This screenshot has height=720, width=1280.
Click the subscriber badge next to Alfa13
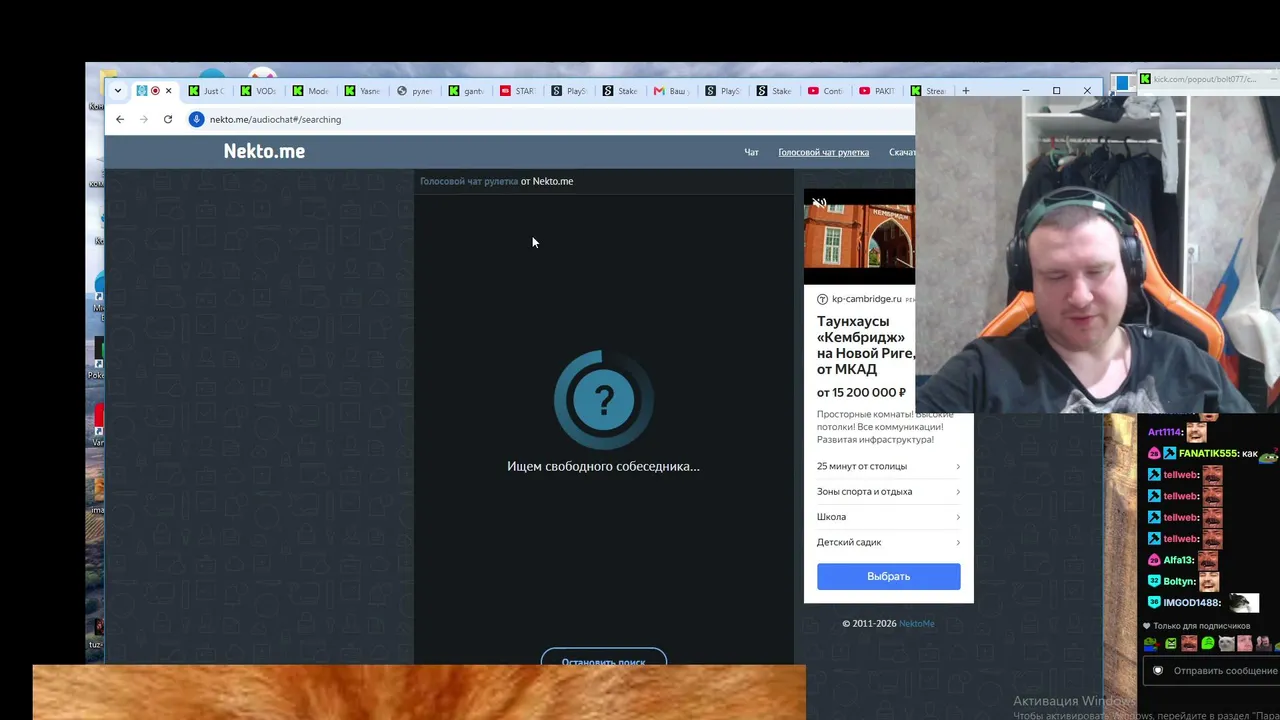coord(1154,560)
